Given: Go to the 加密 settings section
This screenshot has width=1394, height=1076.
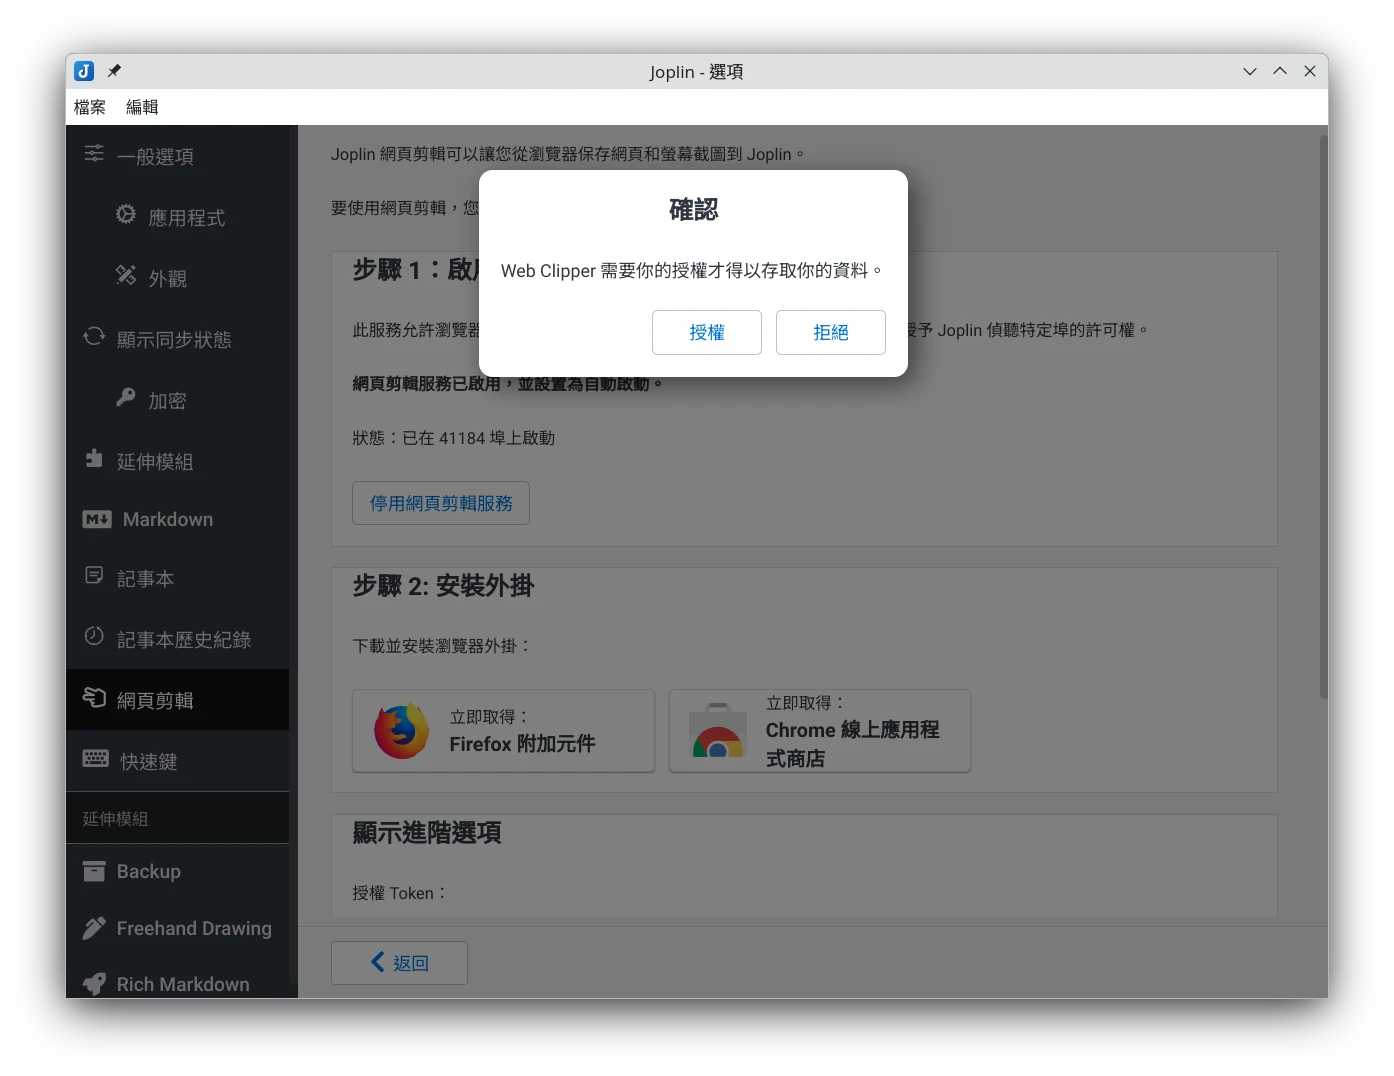Looking at the screenshot, I should 178,400.
